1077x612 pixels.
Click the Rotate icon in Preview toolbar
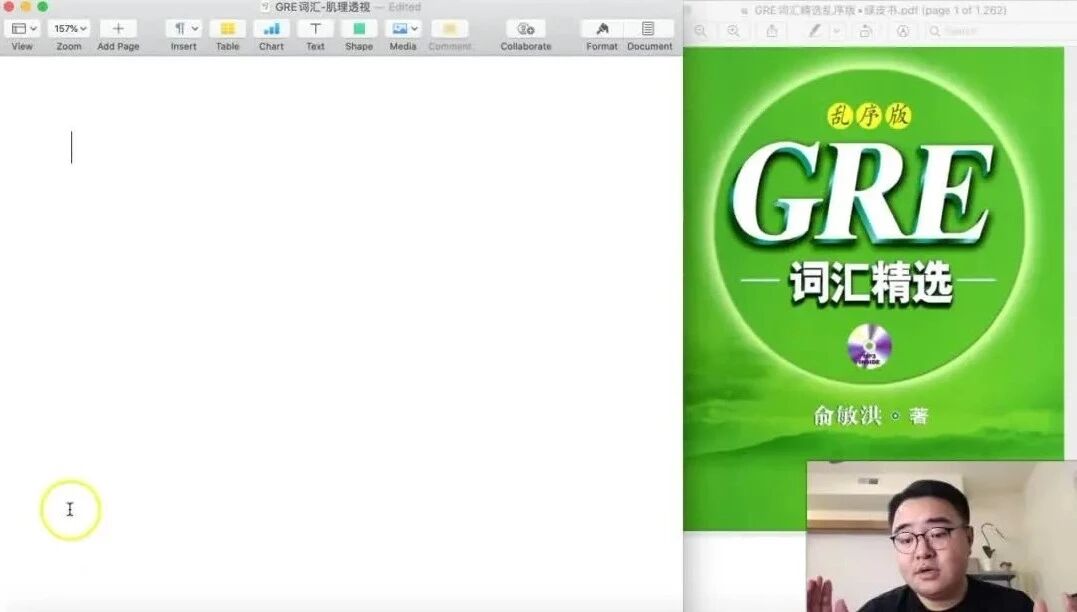pos(866,31)
